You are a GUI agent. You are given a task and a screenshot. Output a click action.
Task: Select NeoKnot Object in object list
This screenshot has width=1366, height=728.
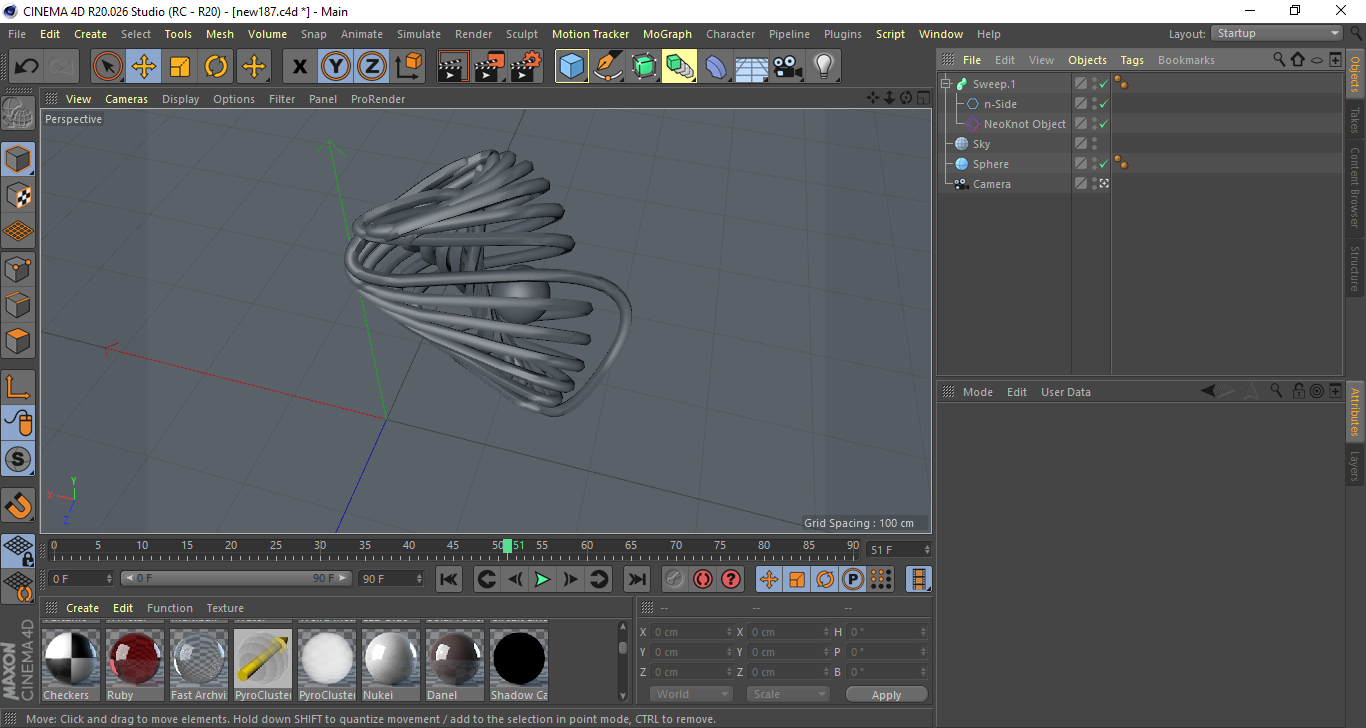pos(1025,124)
